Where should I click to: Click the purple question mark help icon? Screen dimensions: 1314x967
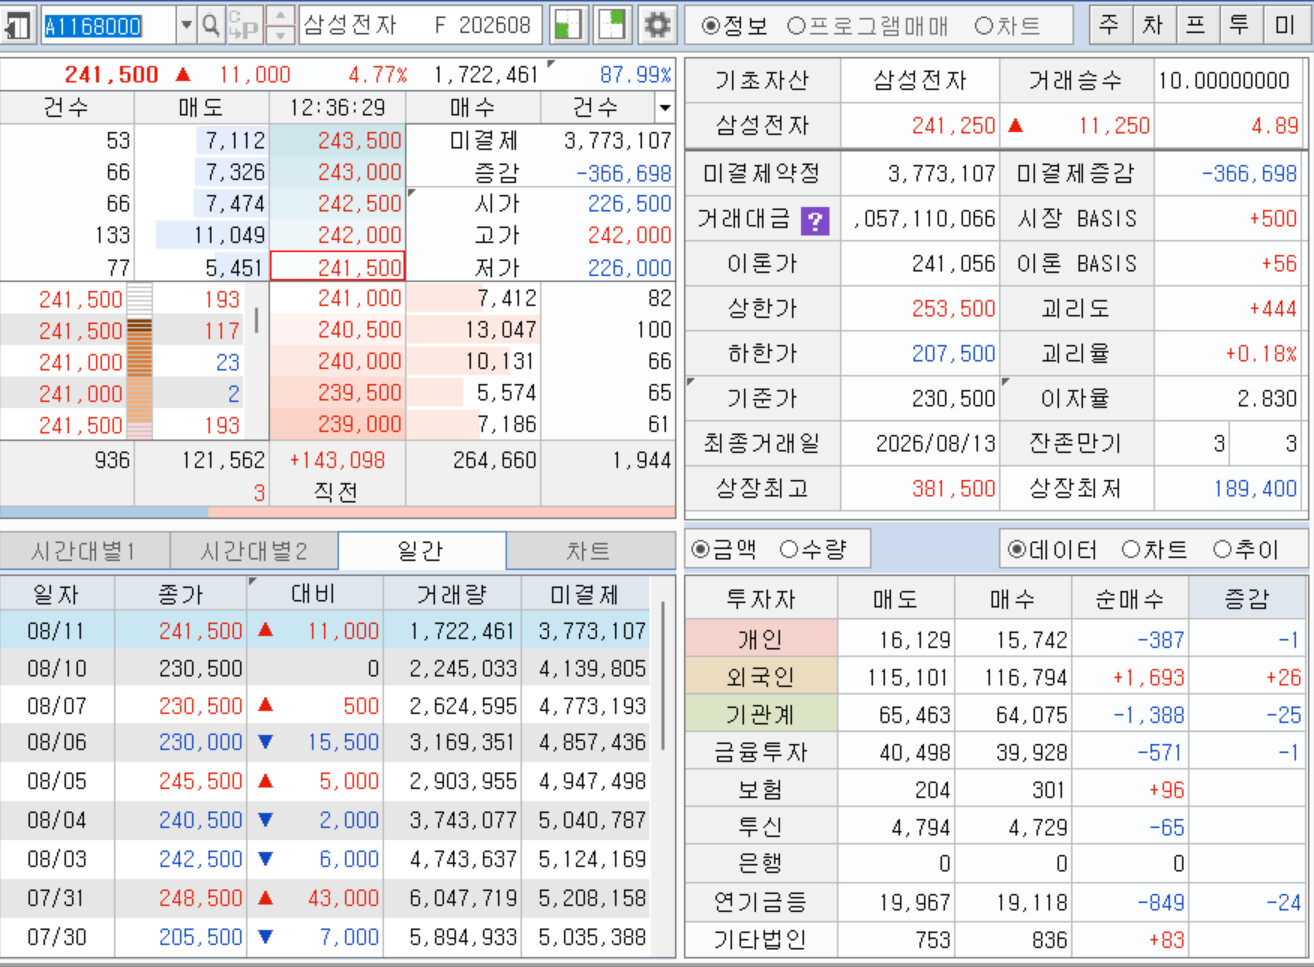(x=815, y=220)
